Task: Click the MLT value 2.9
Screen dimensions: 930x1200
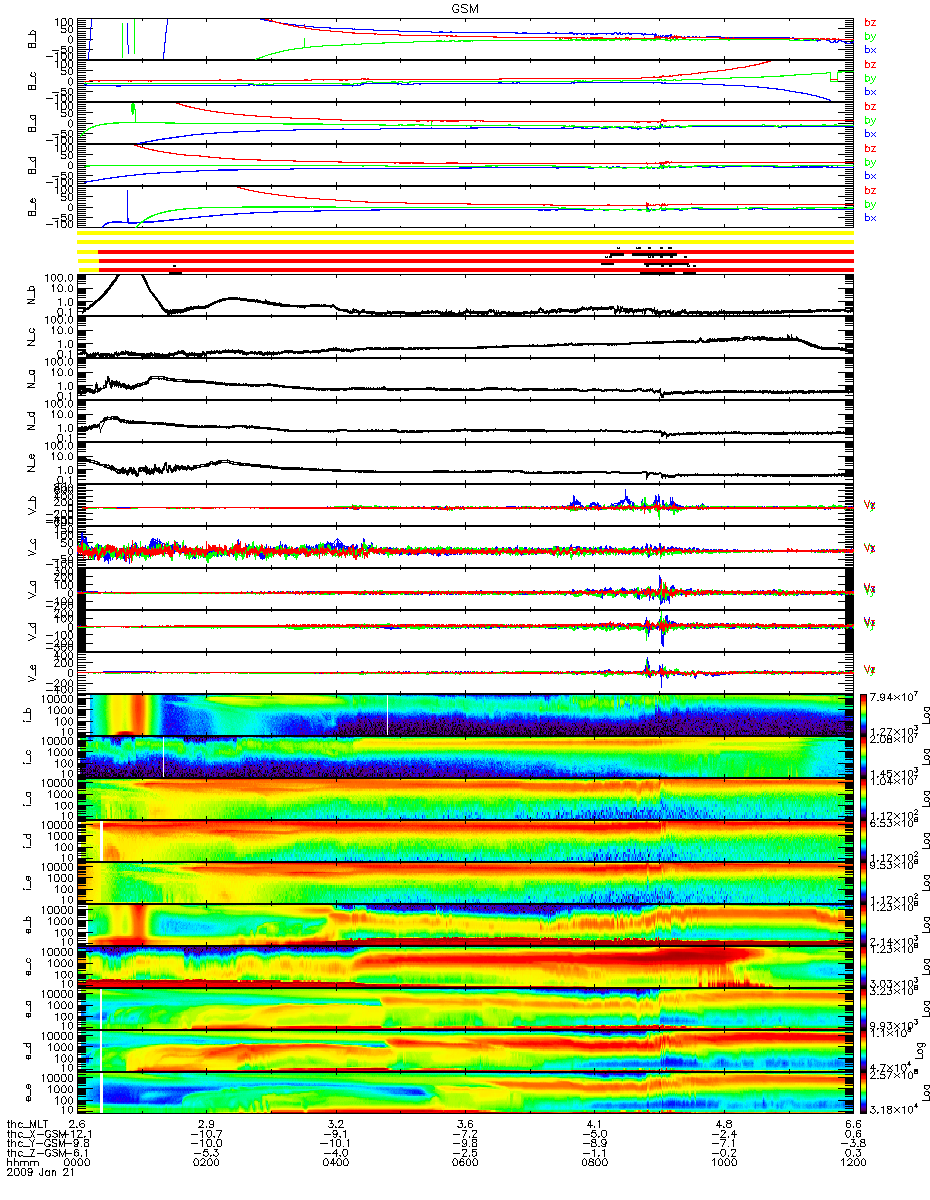Action: pos(208,1126)
